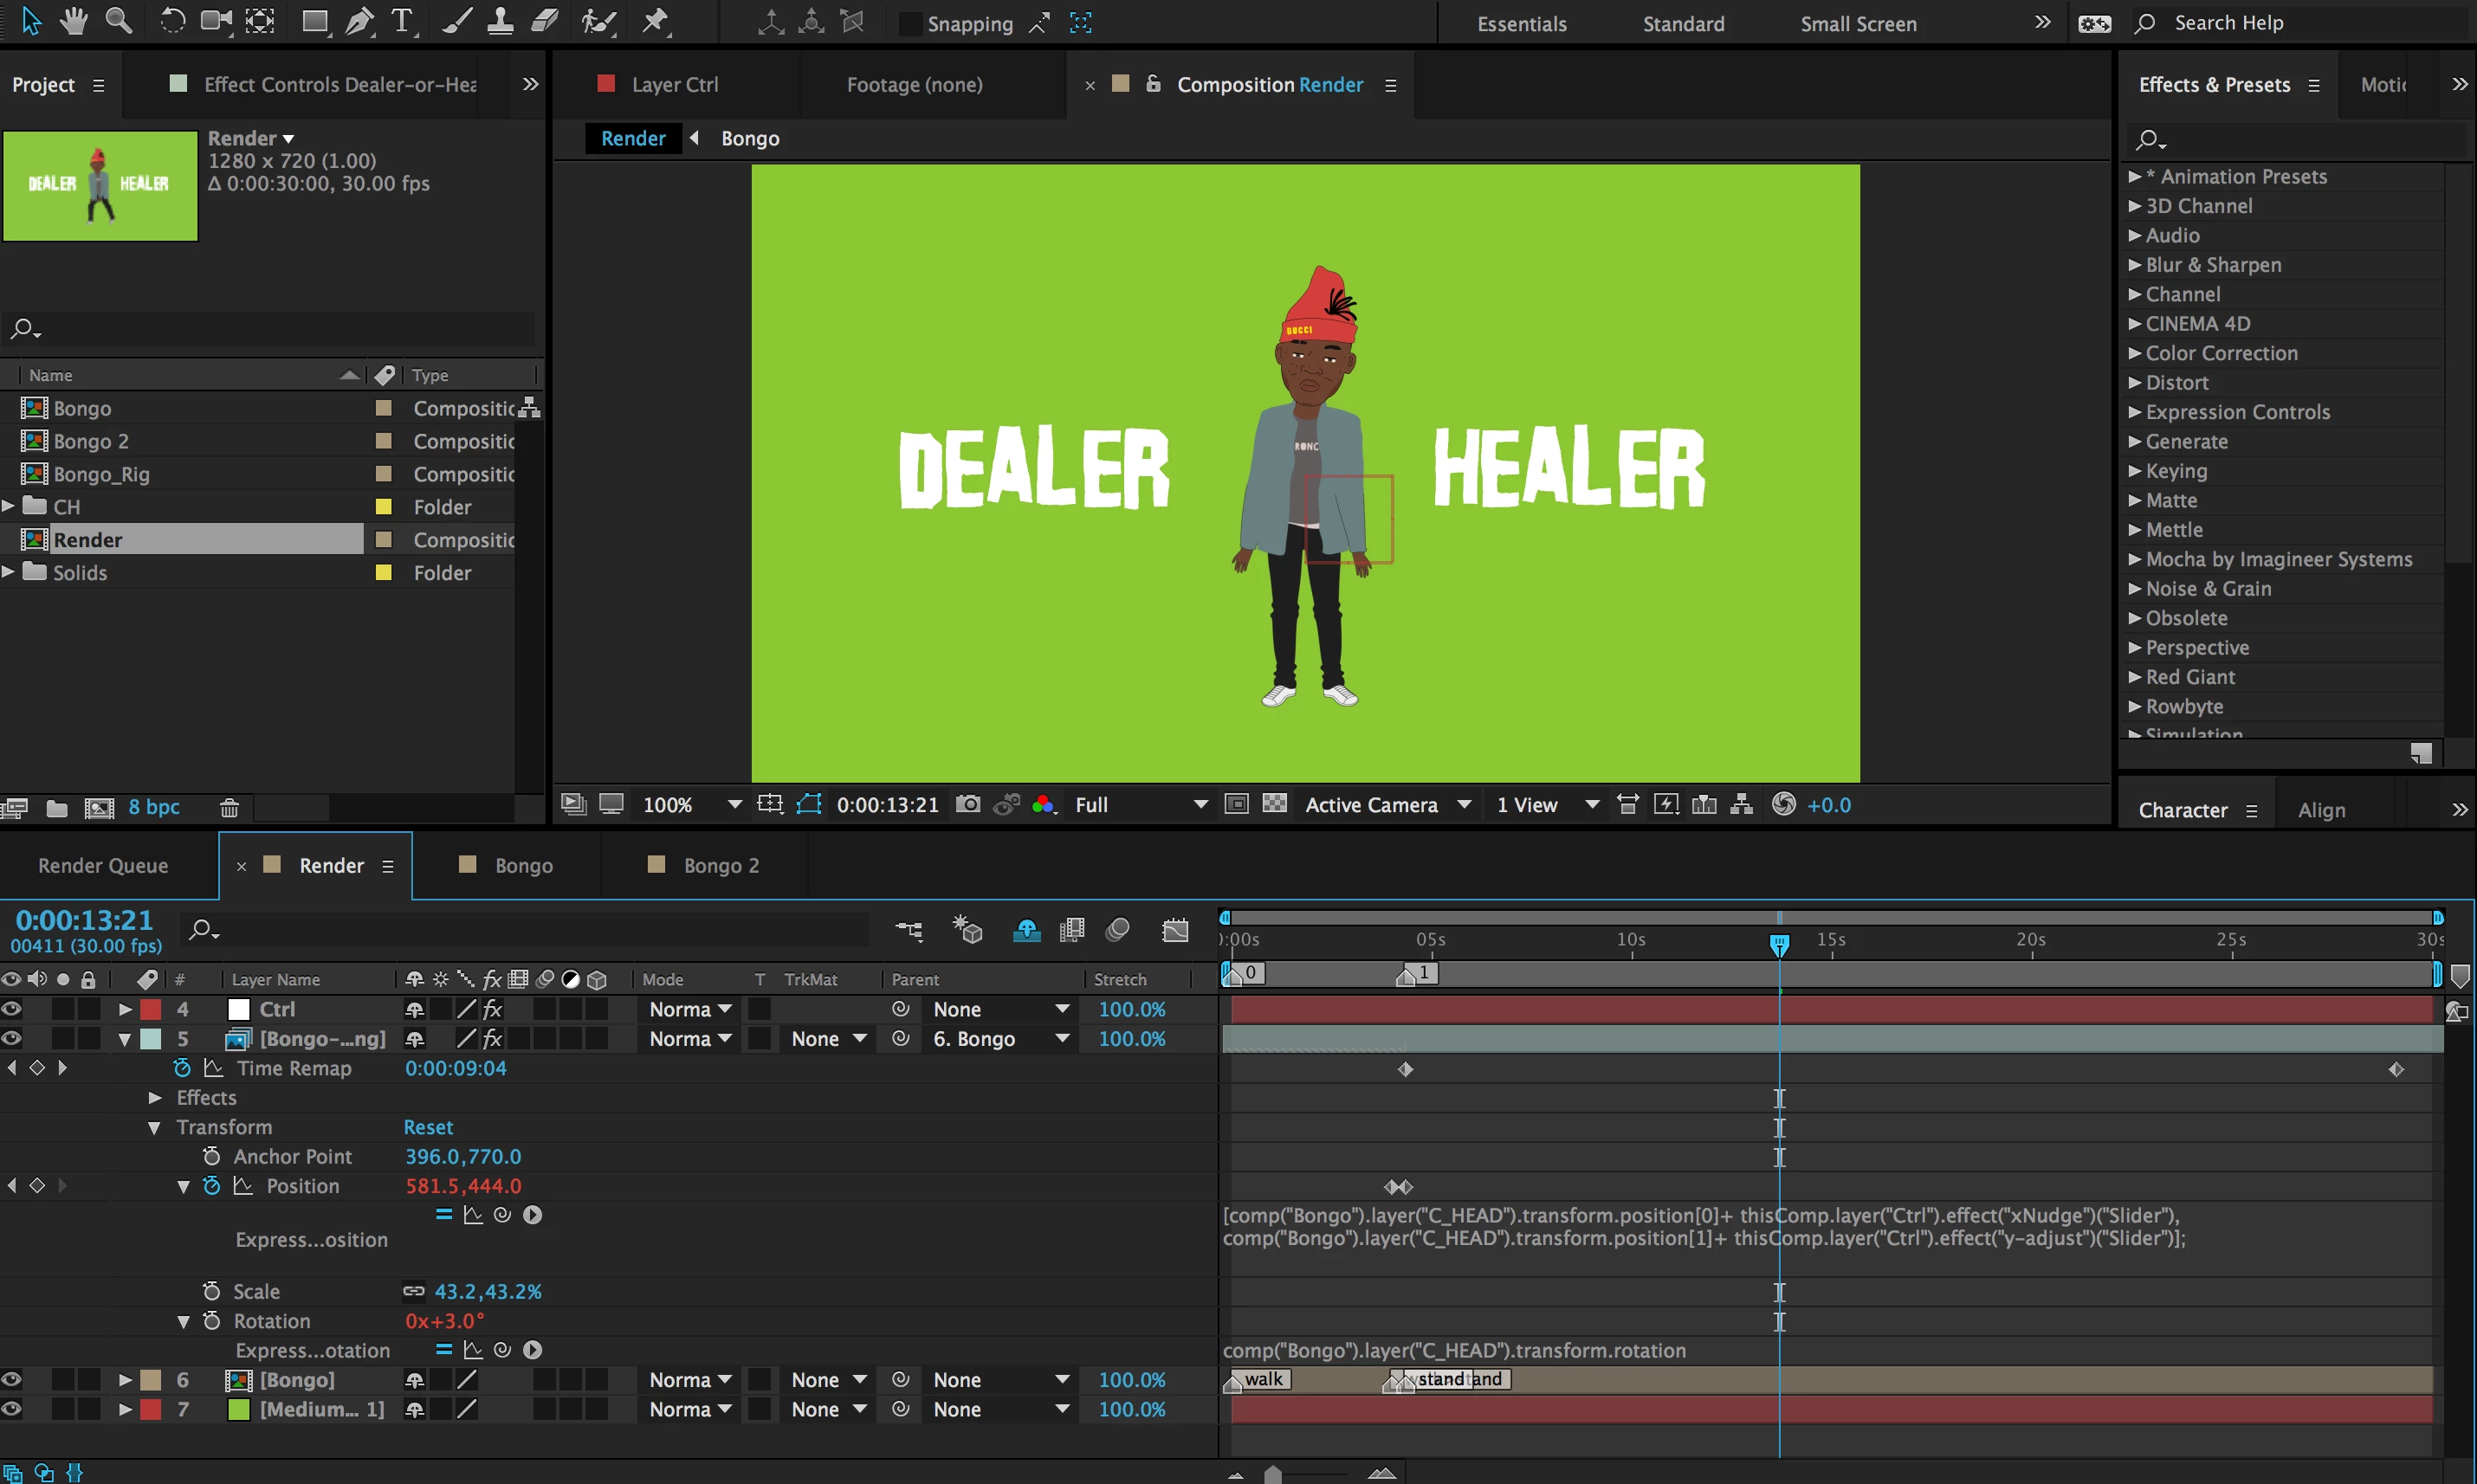2477x1484 pixels.
Task: Select the Pan Behind anchor tool
Action: coord(260,22)
